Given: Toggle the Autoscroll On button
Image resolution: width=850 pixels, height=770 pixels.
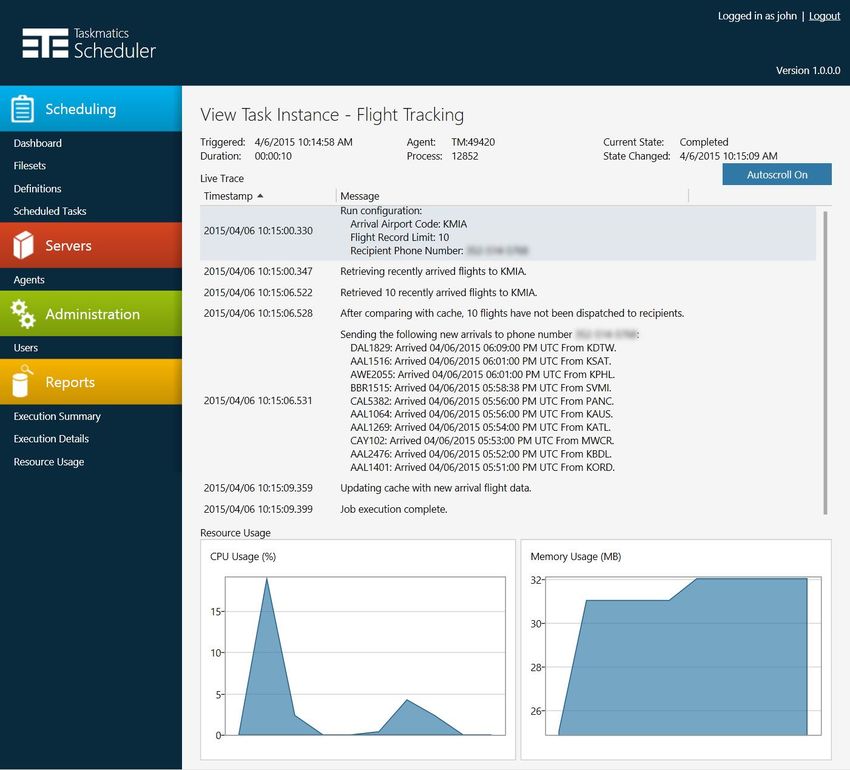Looking at the screenshot, I should [x=777, y=175].
